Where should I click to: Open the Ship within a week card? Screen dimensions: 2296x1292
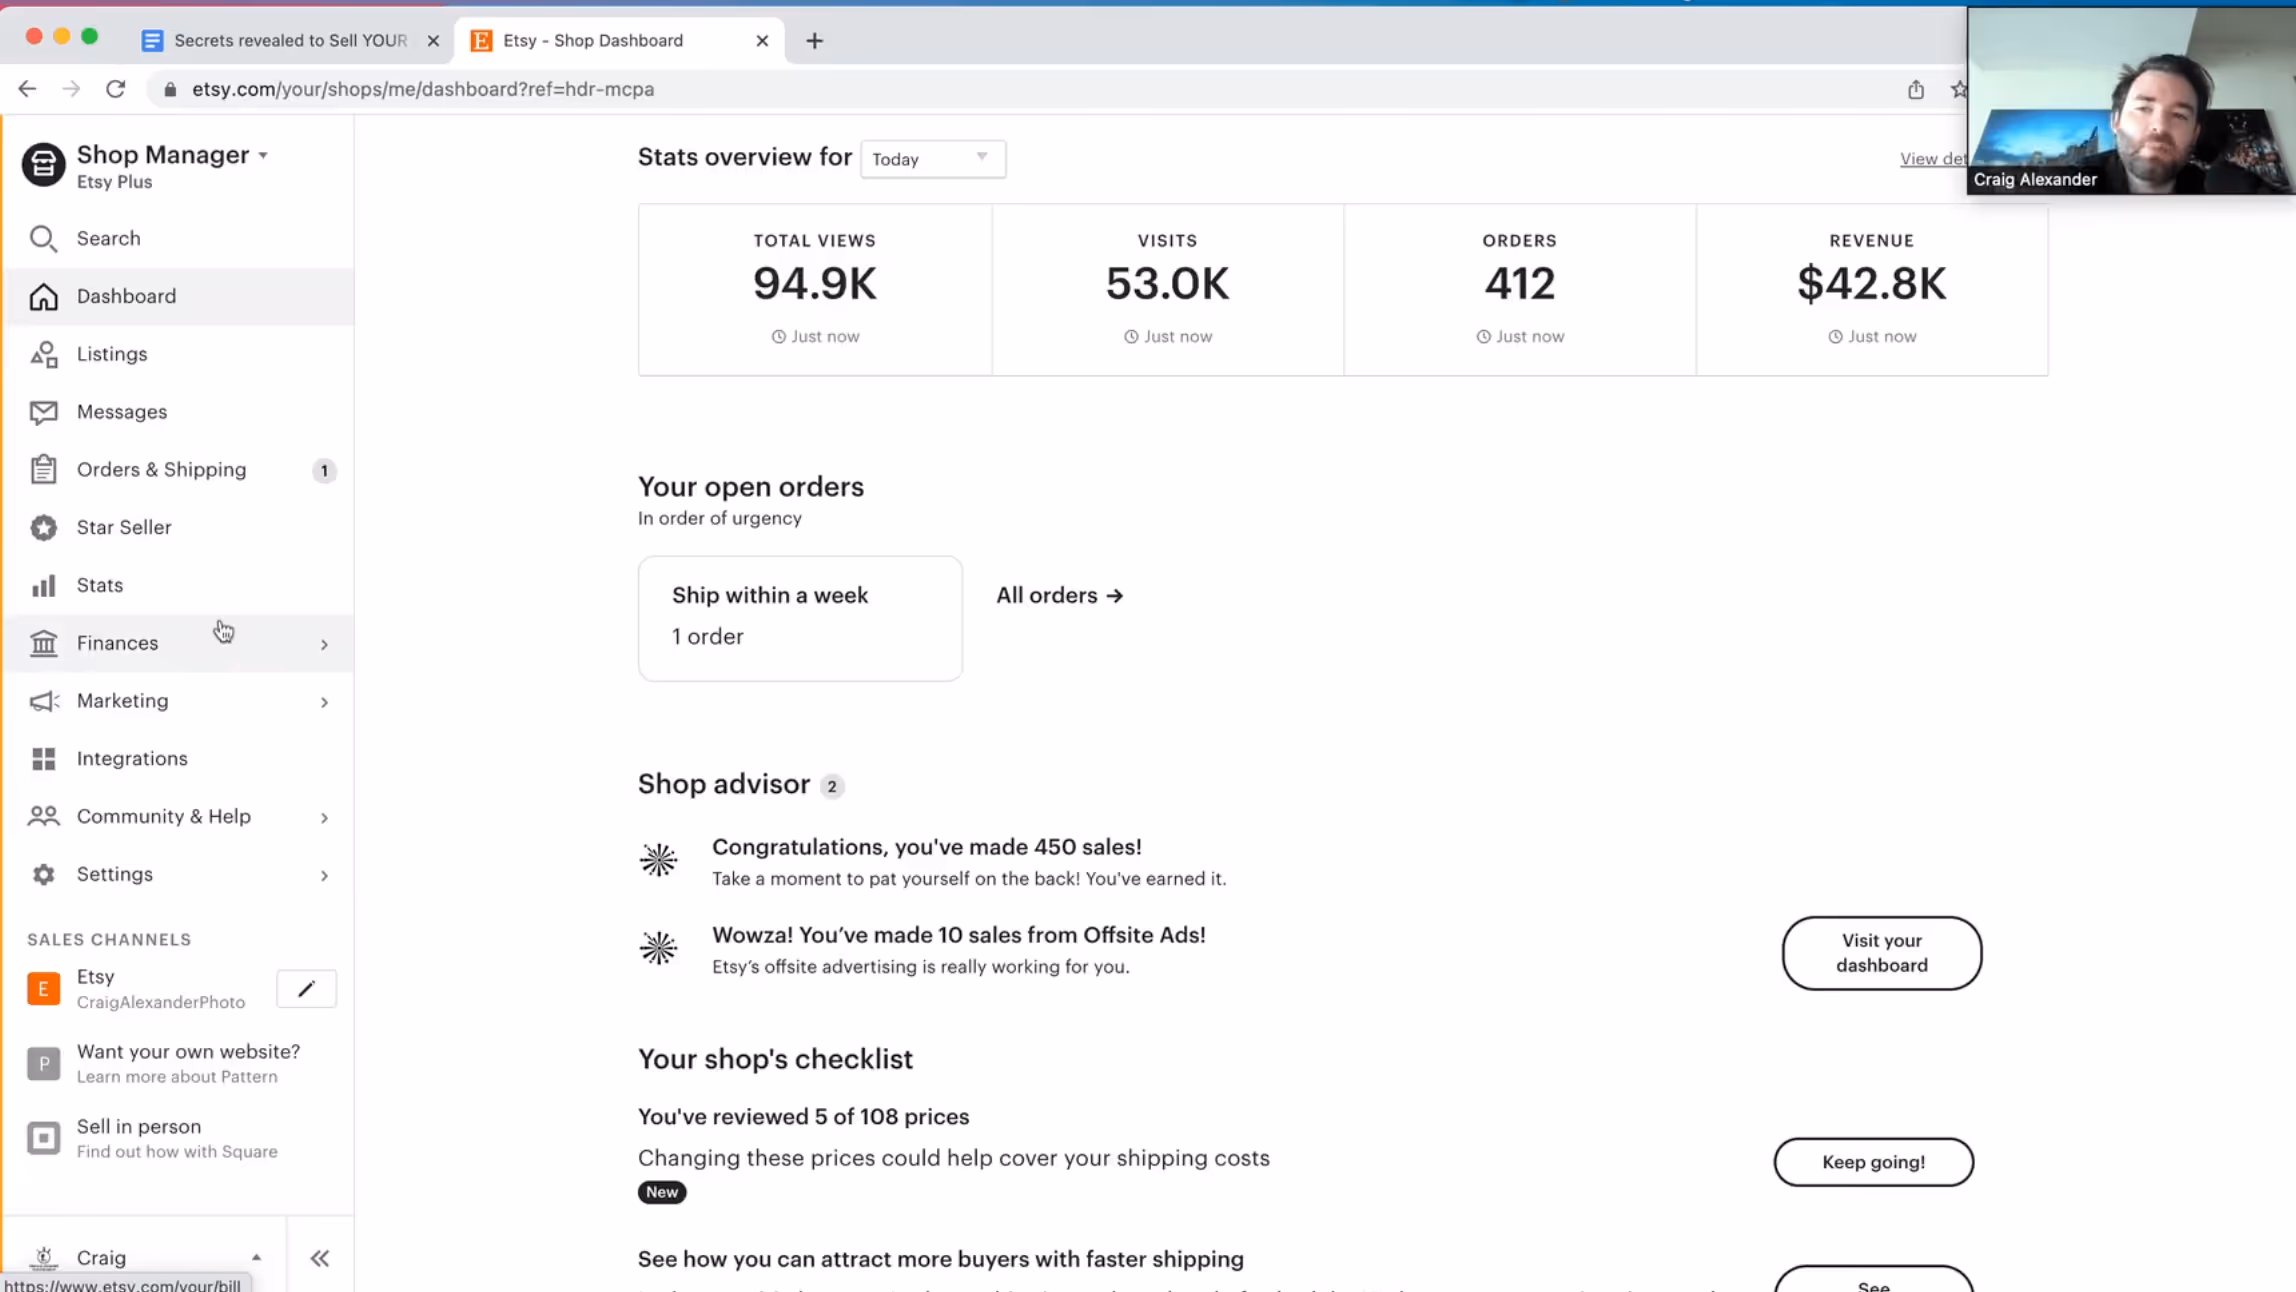pyautogui.click(x=799, y=618)
